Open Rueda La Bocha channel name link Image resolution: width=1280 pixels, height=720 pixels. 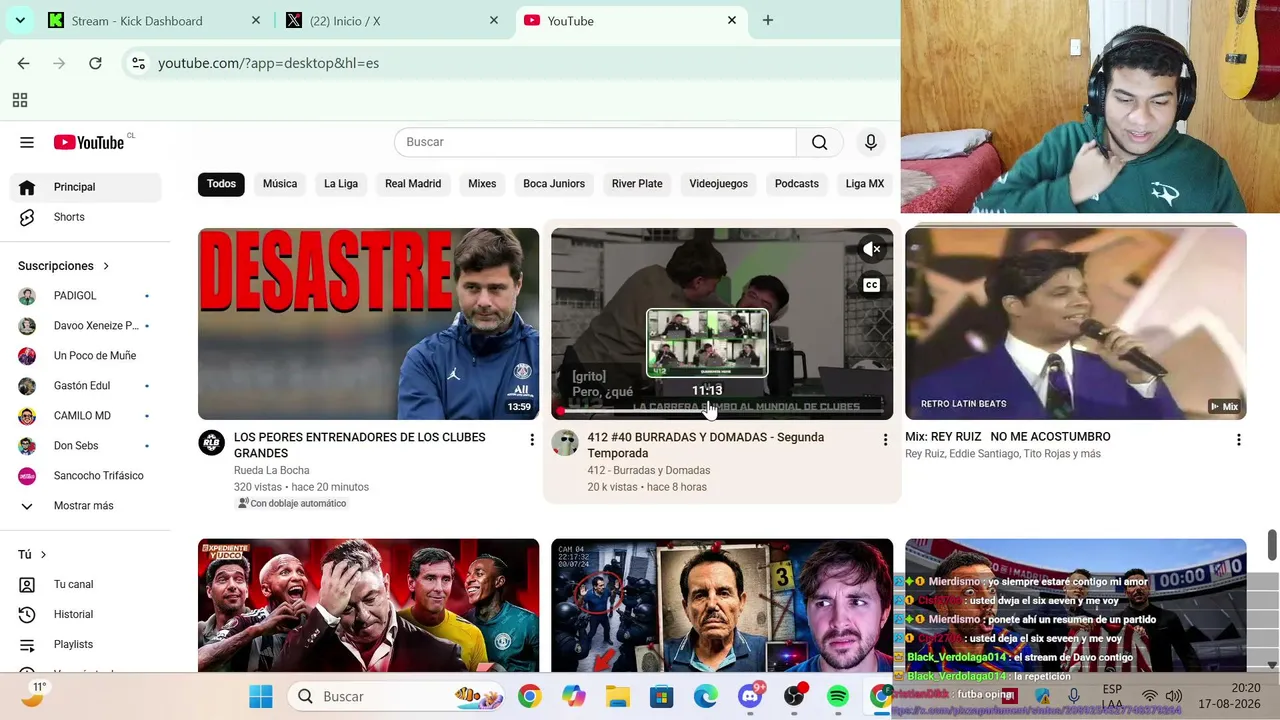point(271,470)
